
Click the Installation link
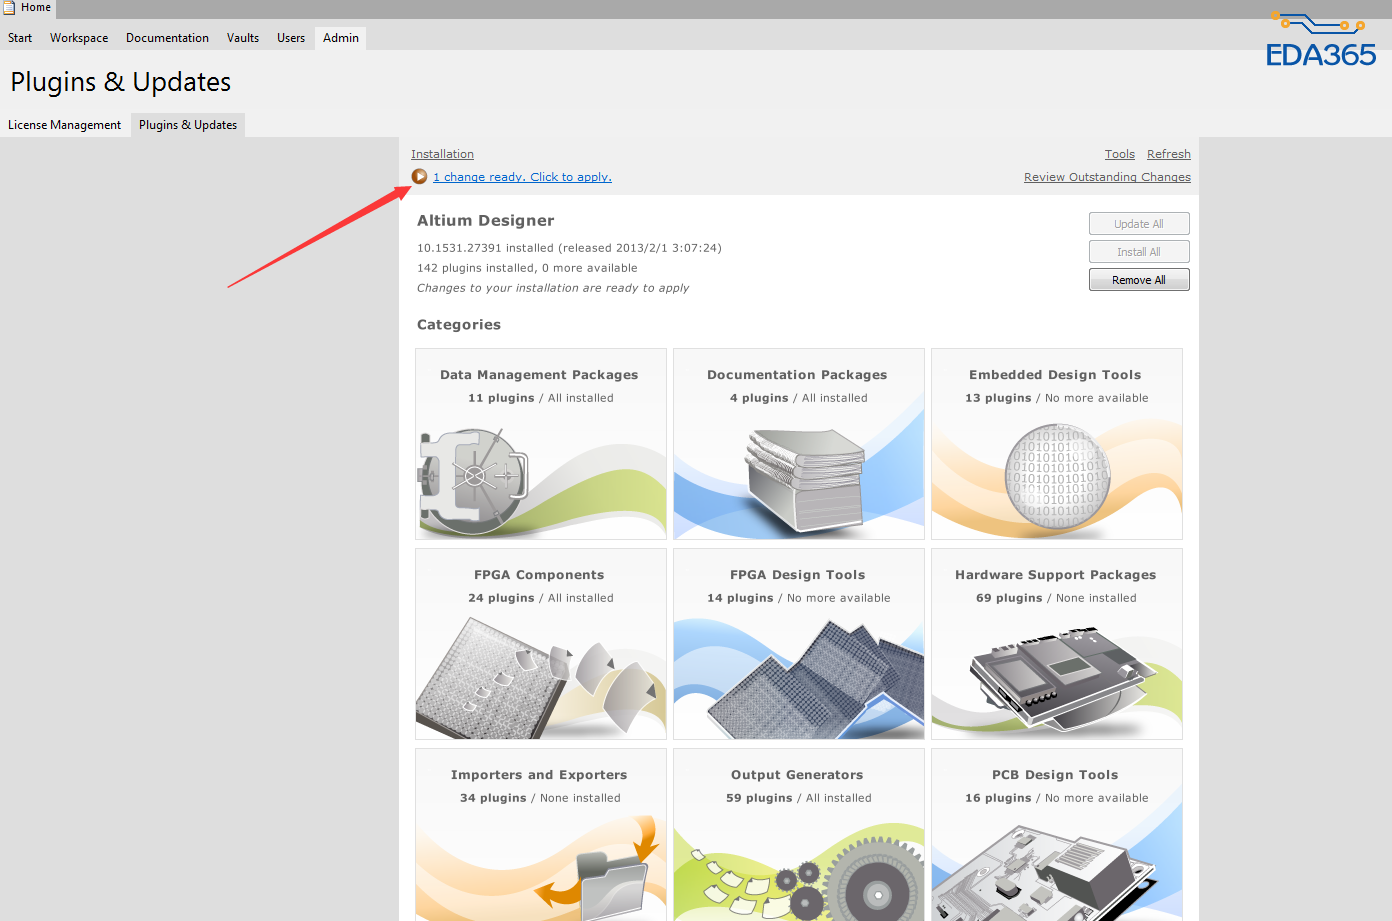(442, 154)
